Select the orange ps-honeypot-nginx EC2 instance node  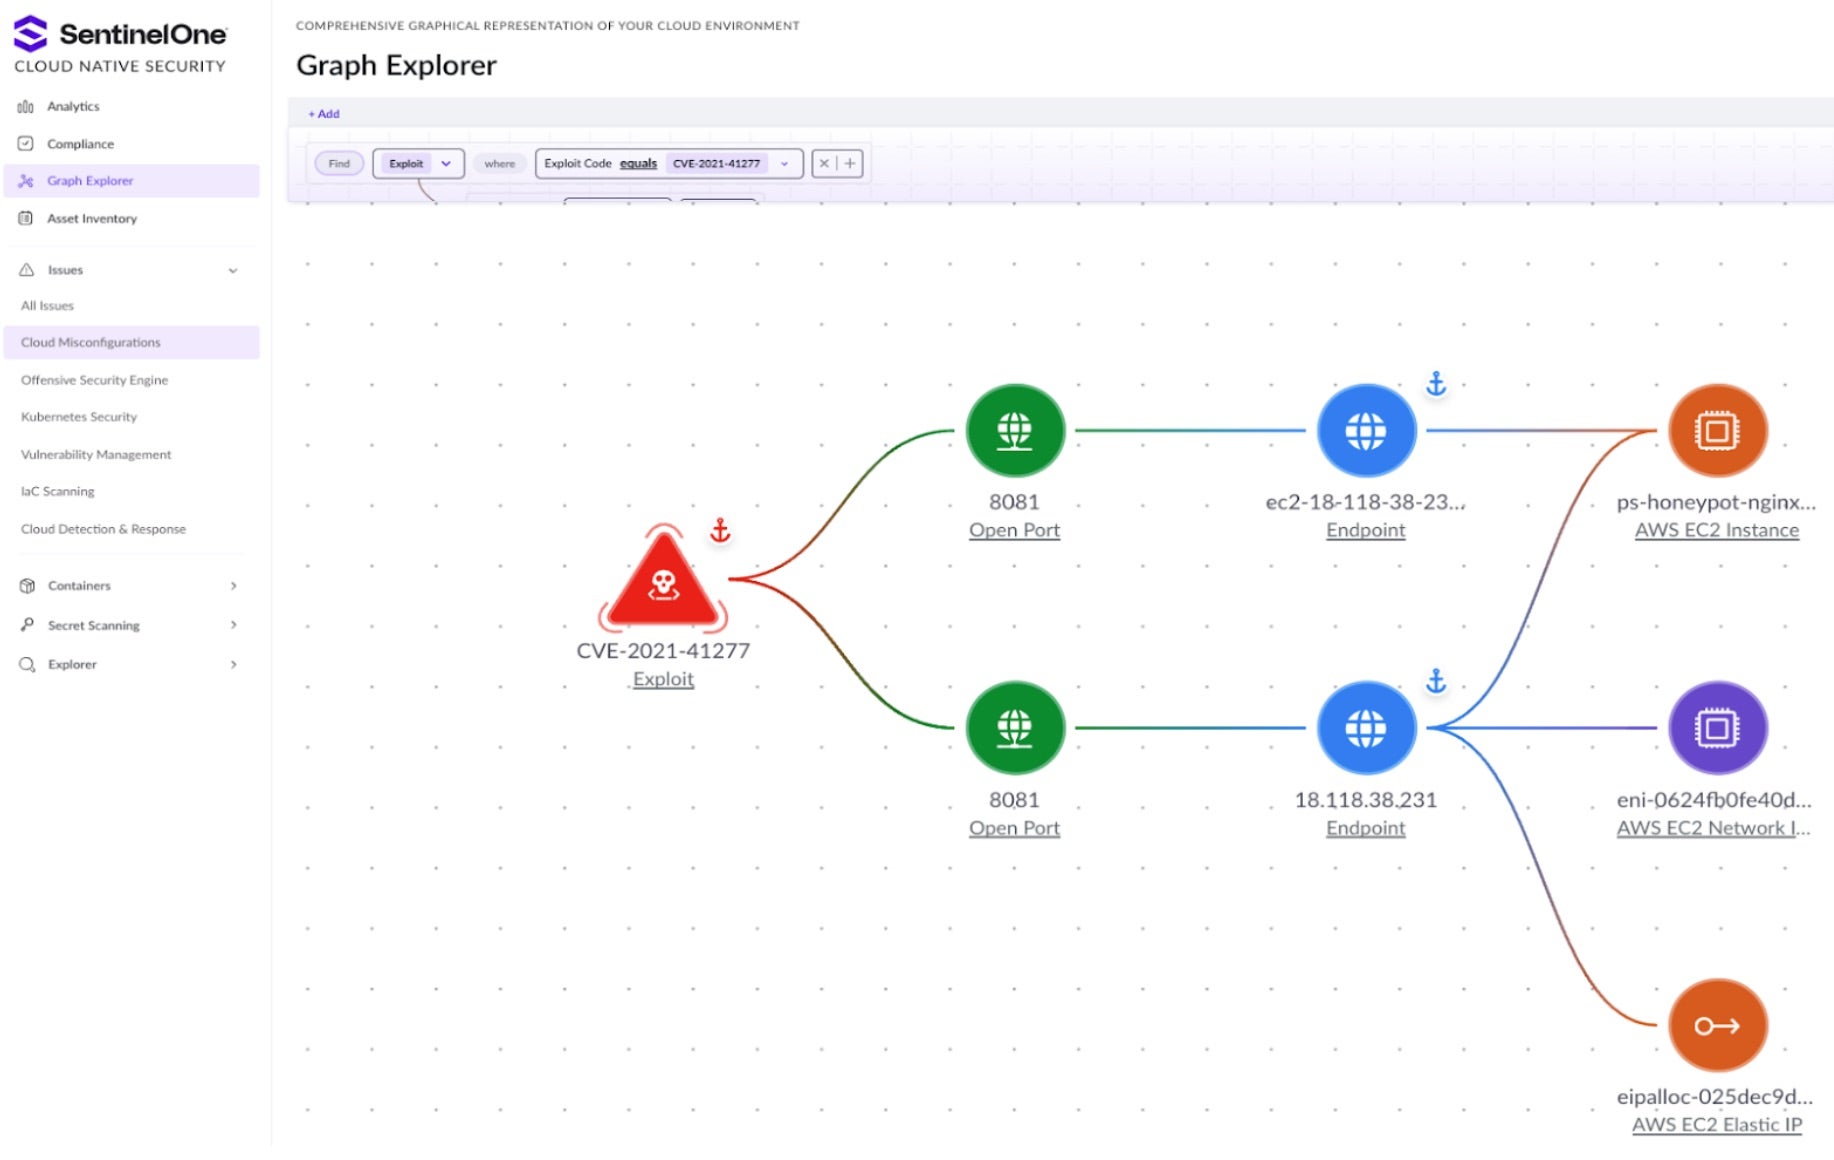(1716, 431)
